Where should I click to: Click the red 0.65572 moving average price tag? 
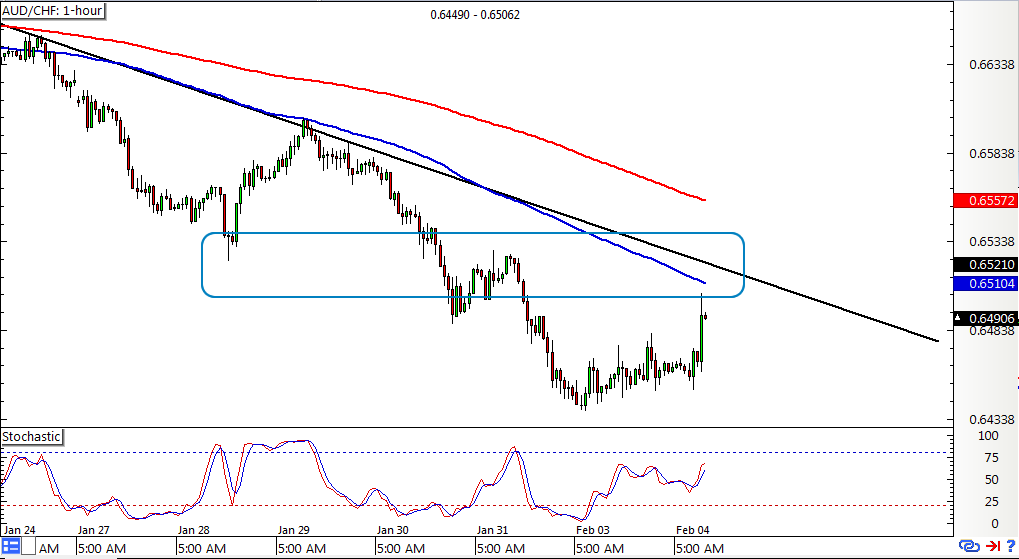(985, 201)
